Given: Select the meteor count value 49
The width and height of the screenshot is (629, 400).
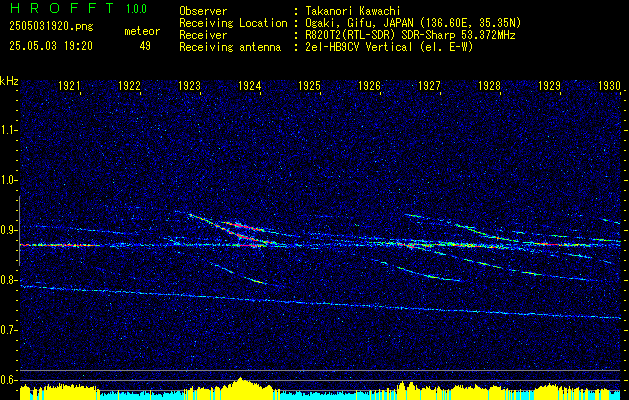Looking at the screenshot, I should [145, 46].
